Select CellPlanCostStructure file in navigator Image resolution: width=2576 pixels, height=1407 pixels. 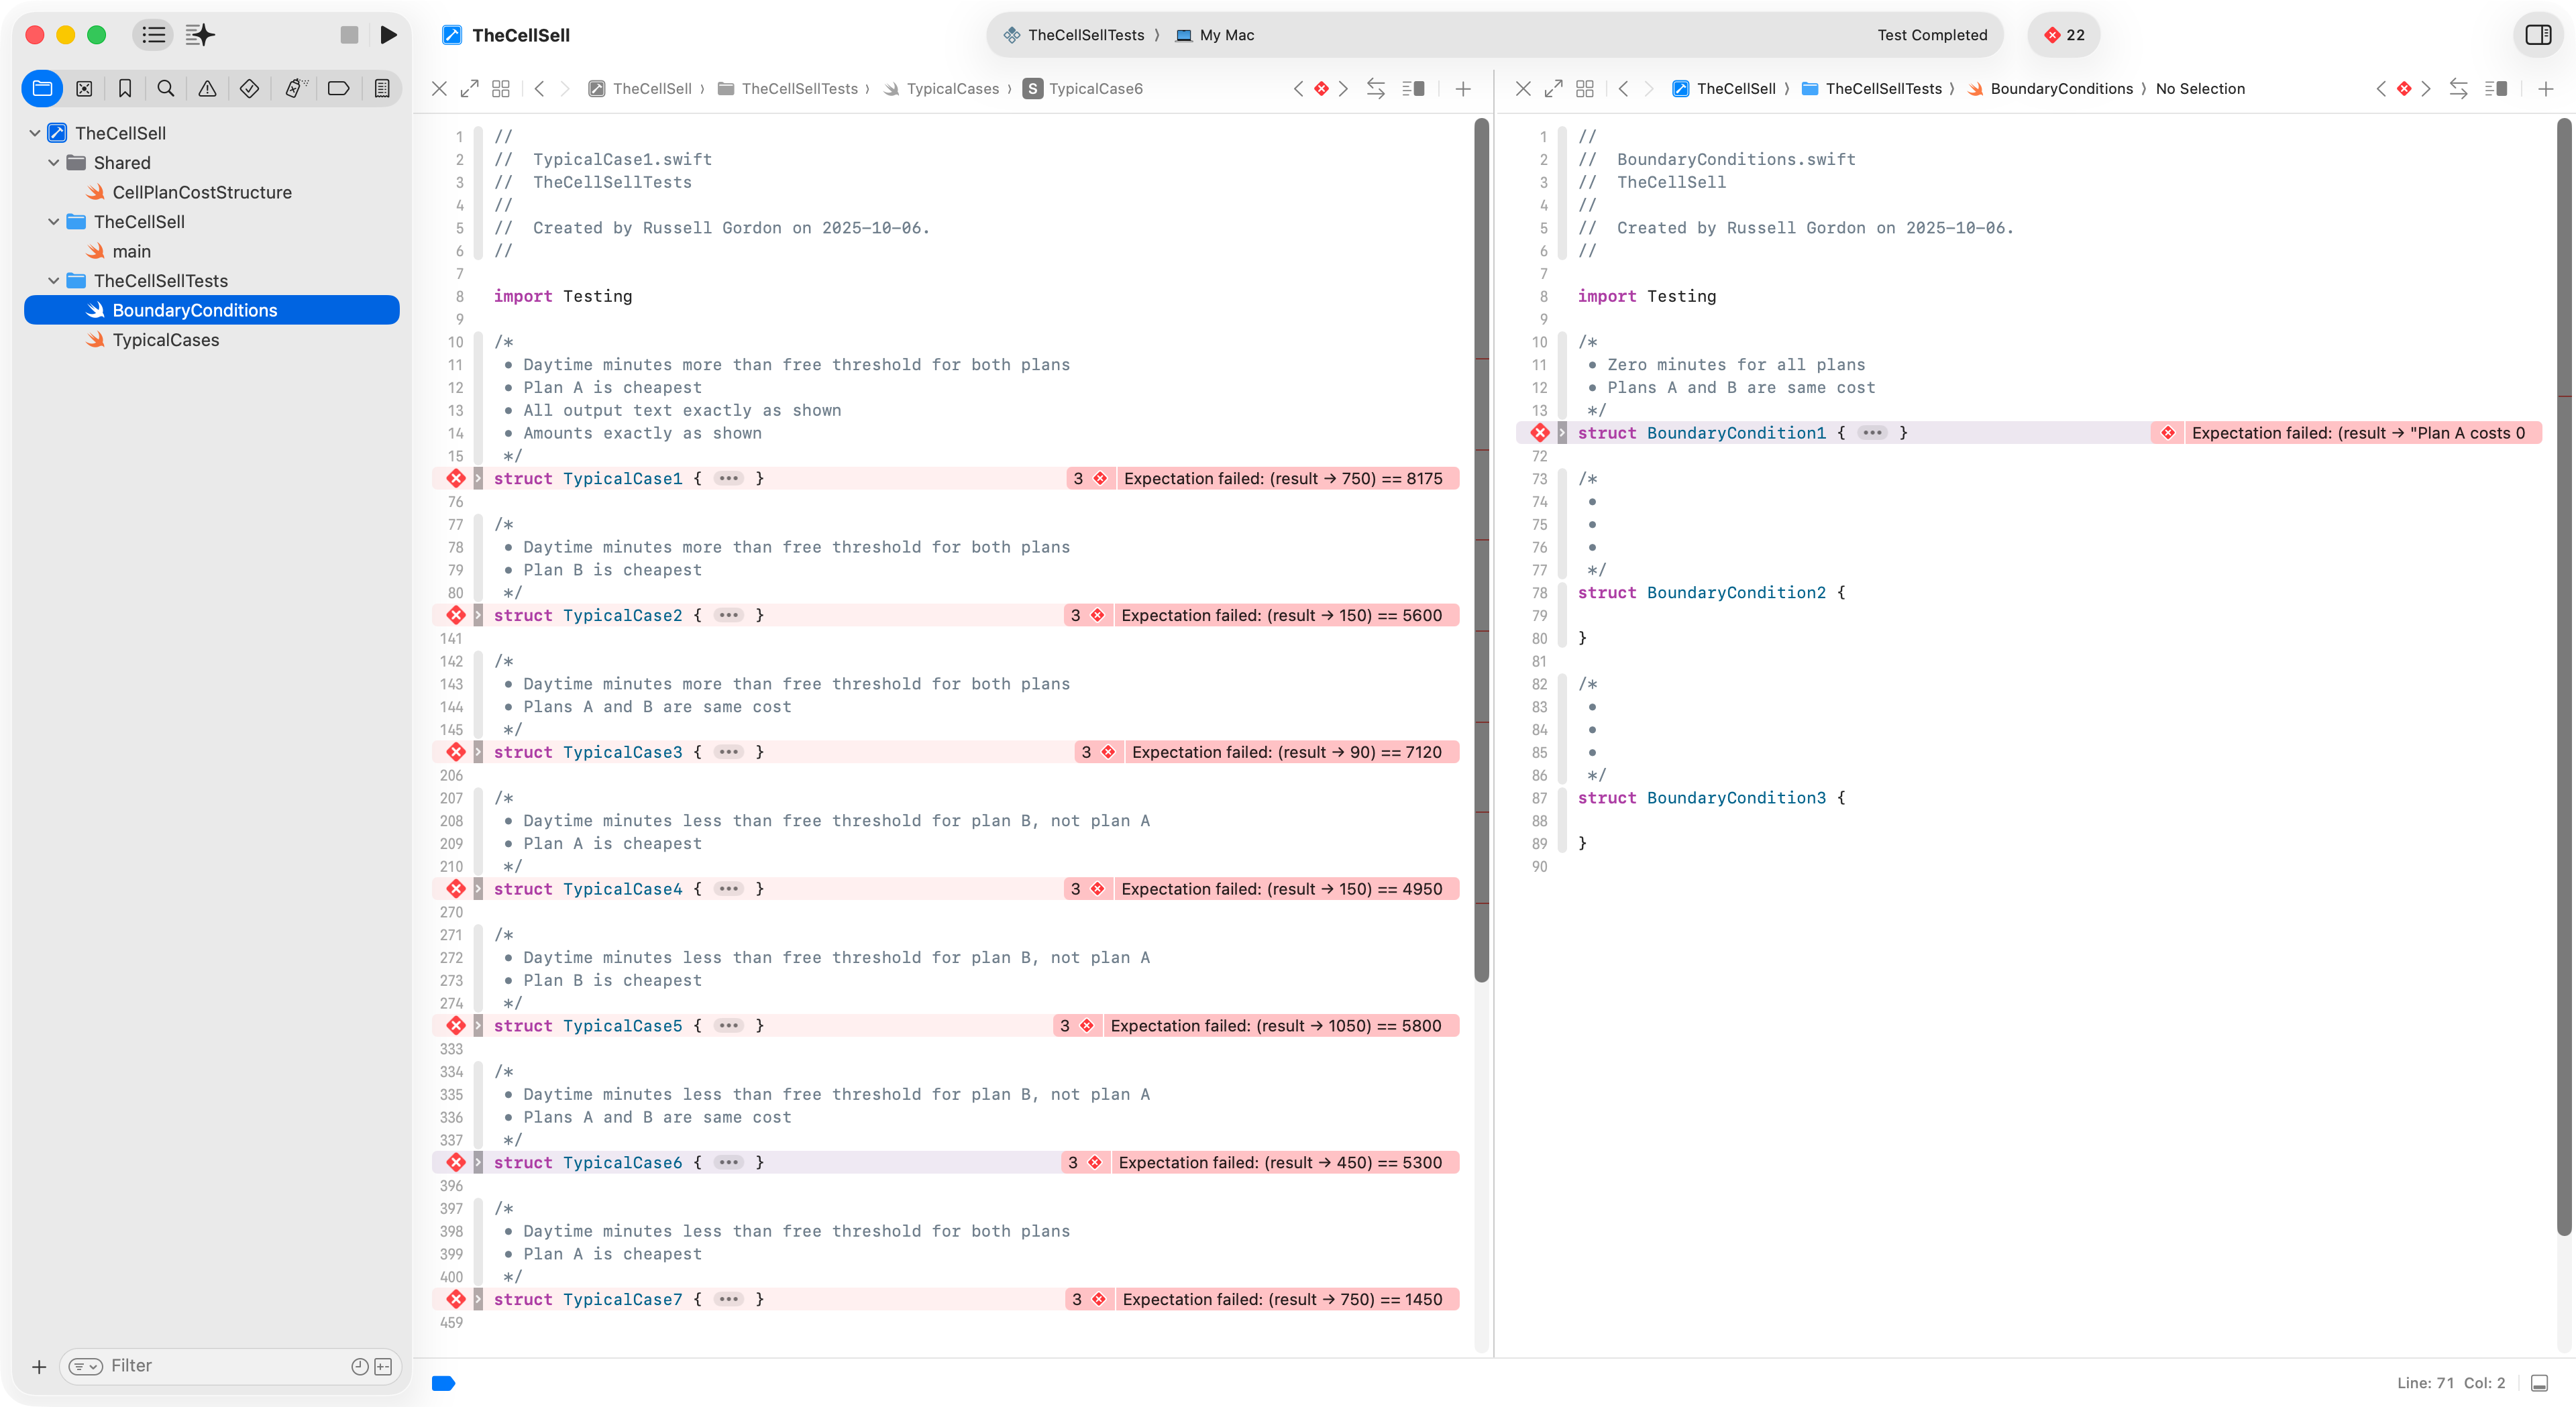(x=202, y=192)
